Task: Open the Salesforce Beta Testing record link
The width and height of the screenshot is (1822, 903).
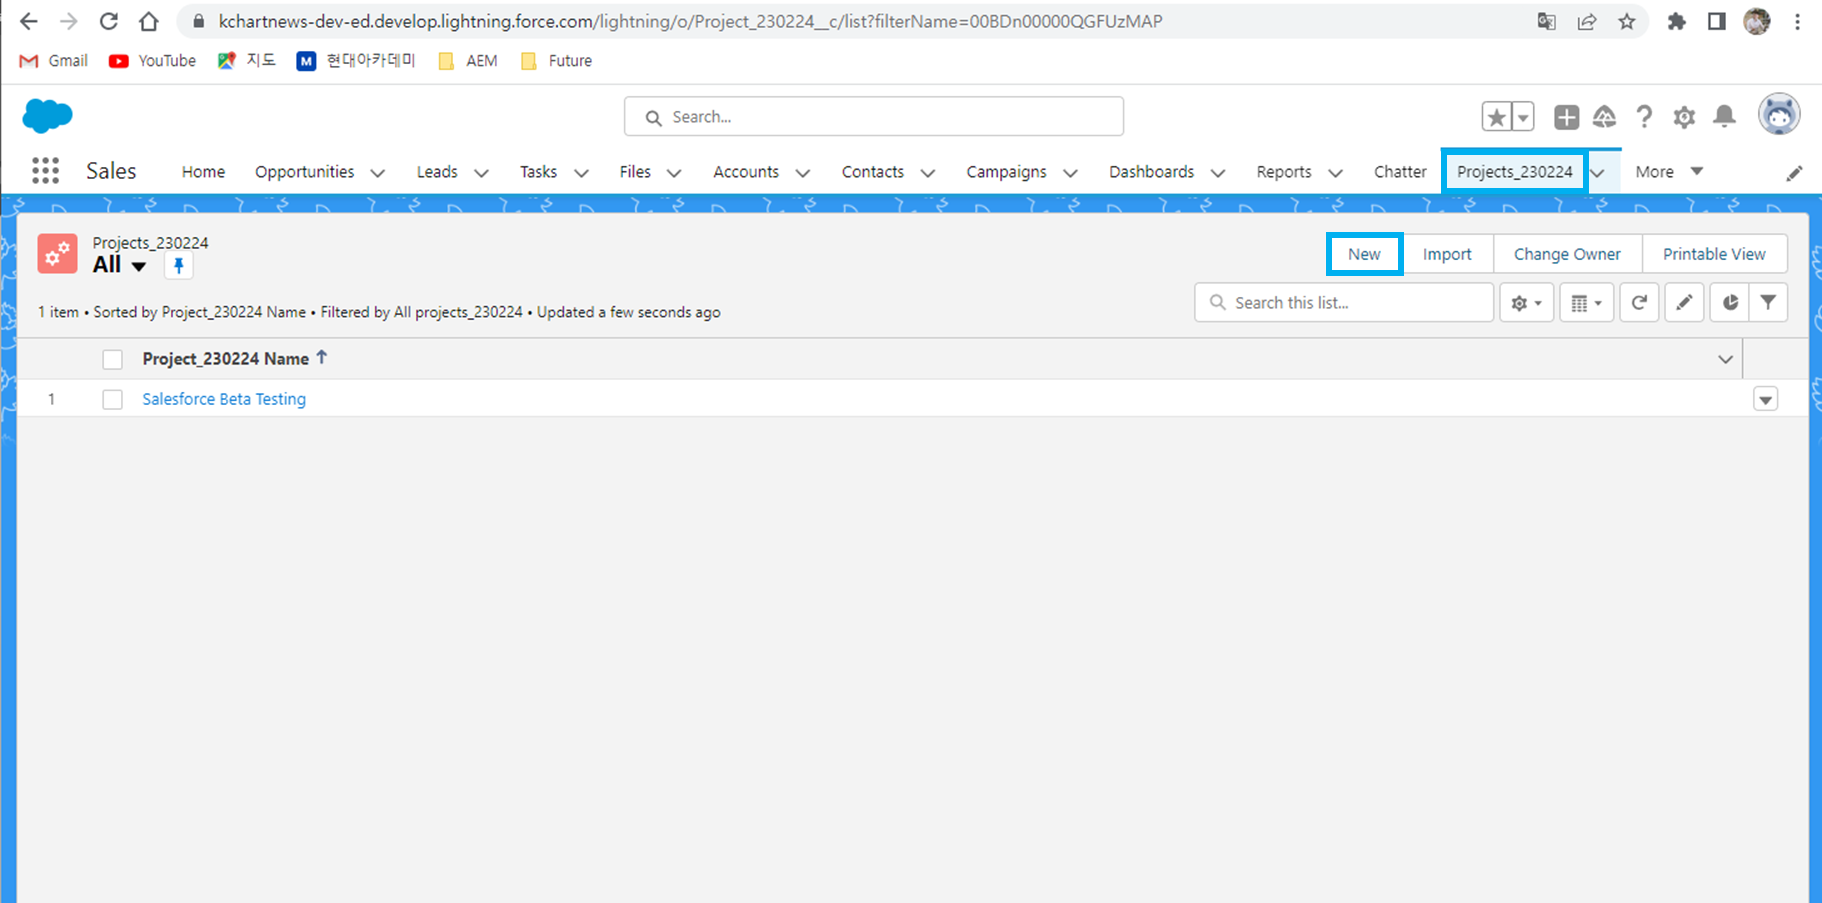Action: click(224, 399)
